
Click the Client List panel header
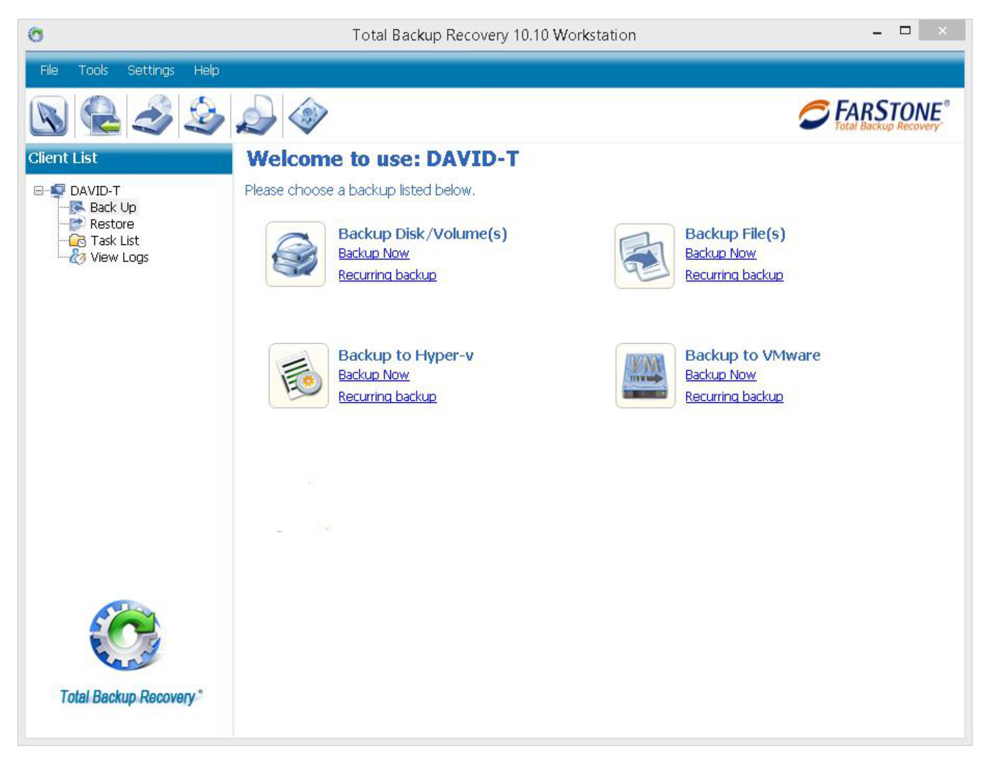[x=129, y=158]
